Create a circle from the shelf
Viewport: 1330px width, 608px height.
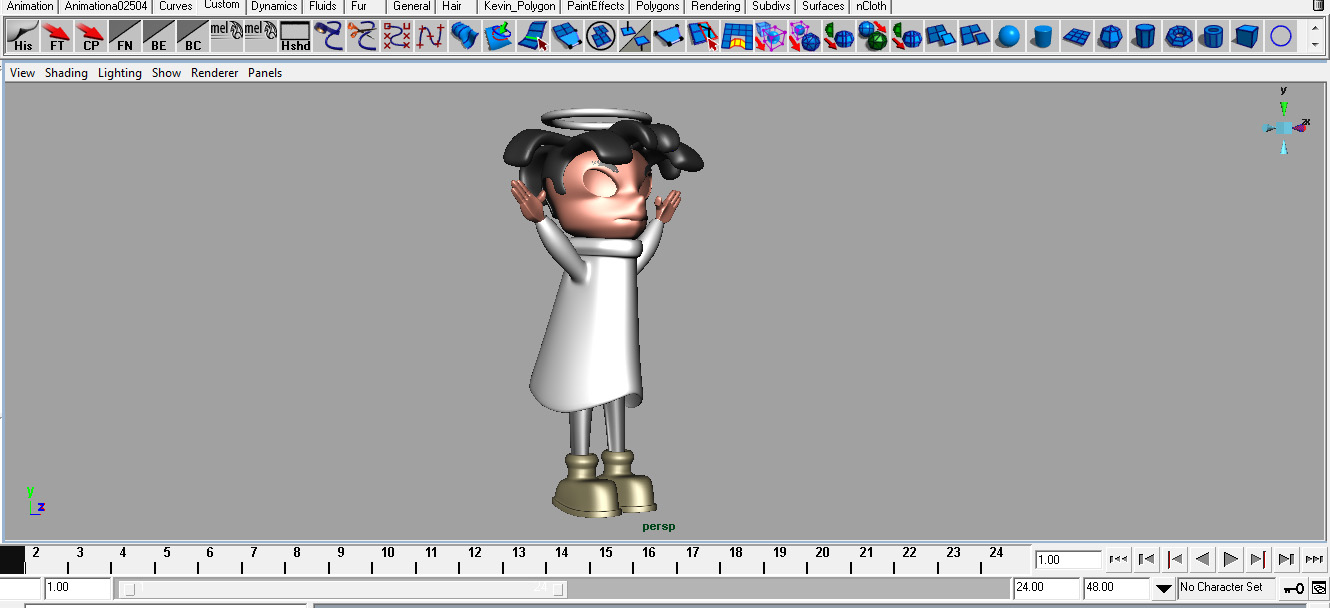point(1280,37)
